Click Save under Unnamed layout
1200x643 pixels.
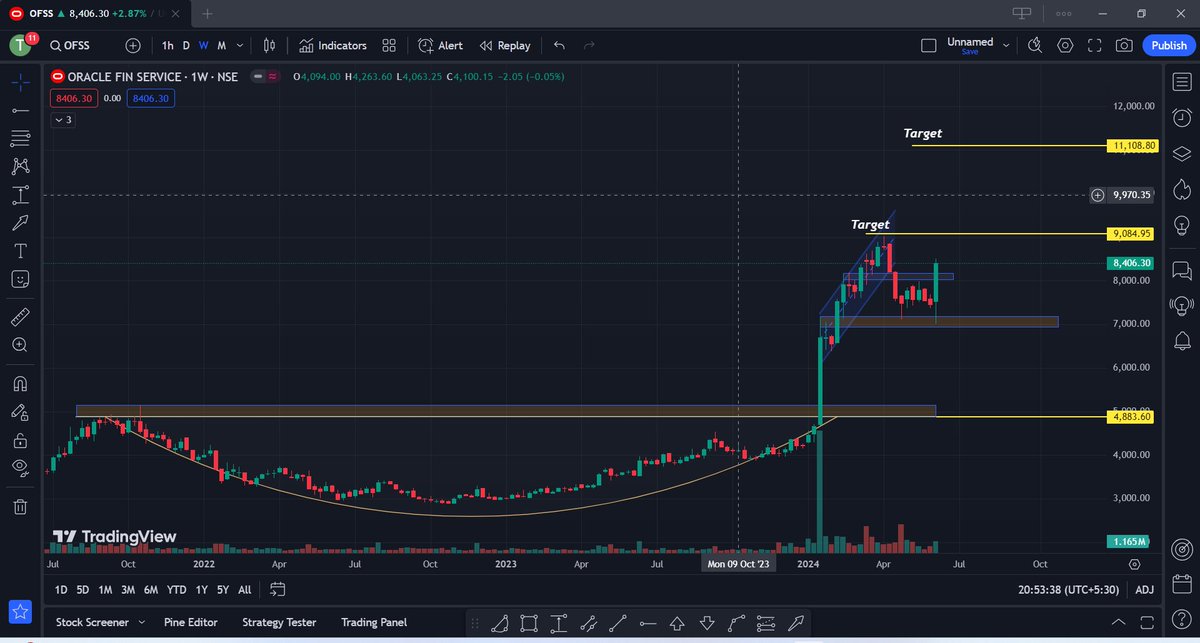click(x=970, y=52)
